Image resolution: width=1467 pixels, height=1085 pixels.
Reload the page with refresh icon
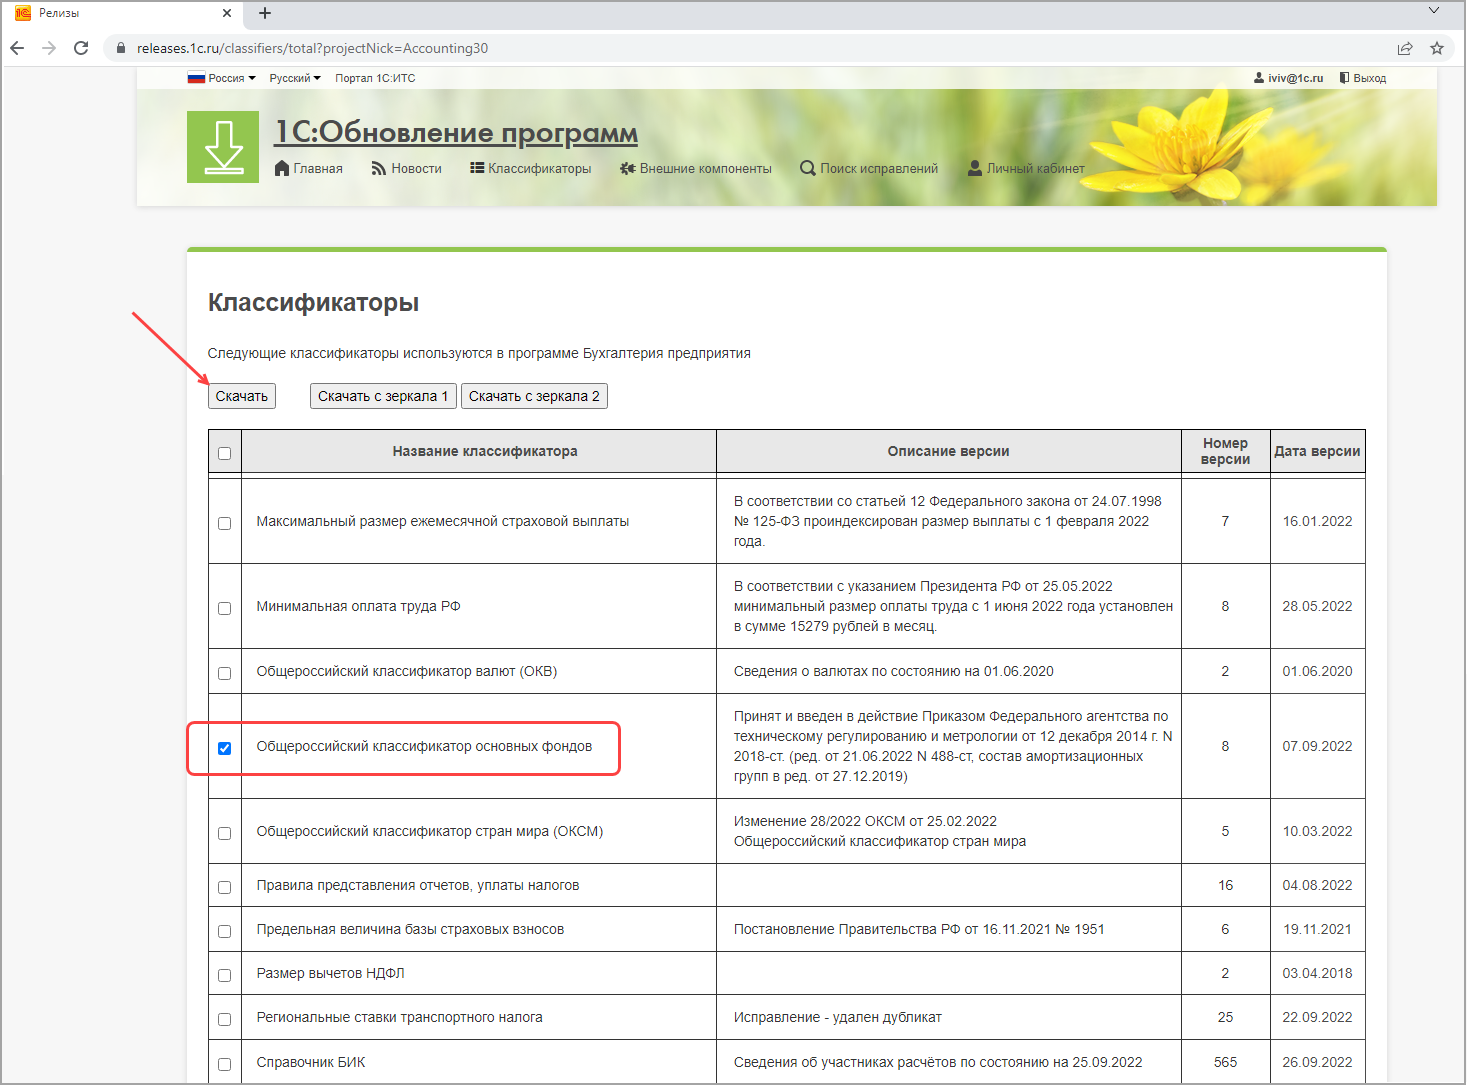click(81, 48)
